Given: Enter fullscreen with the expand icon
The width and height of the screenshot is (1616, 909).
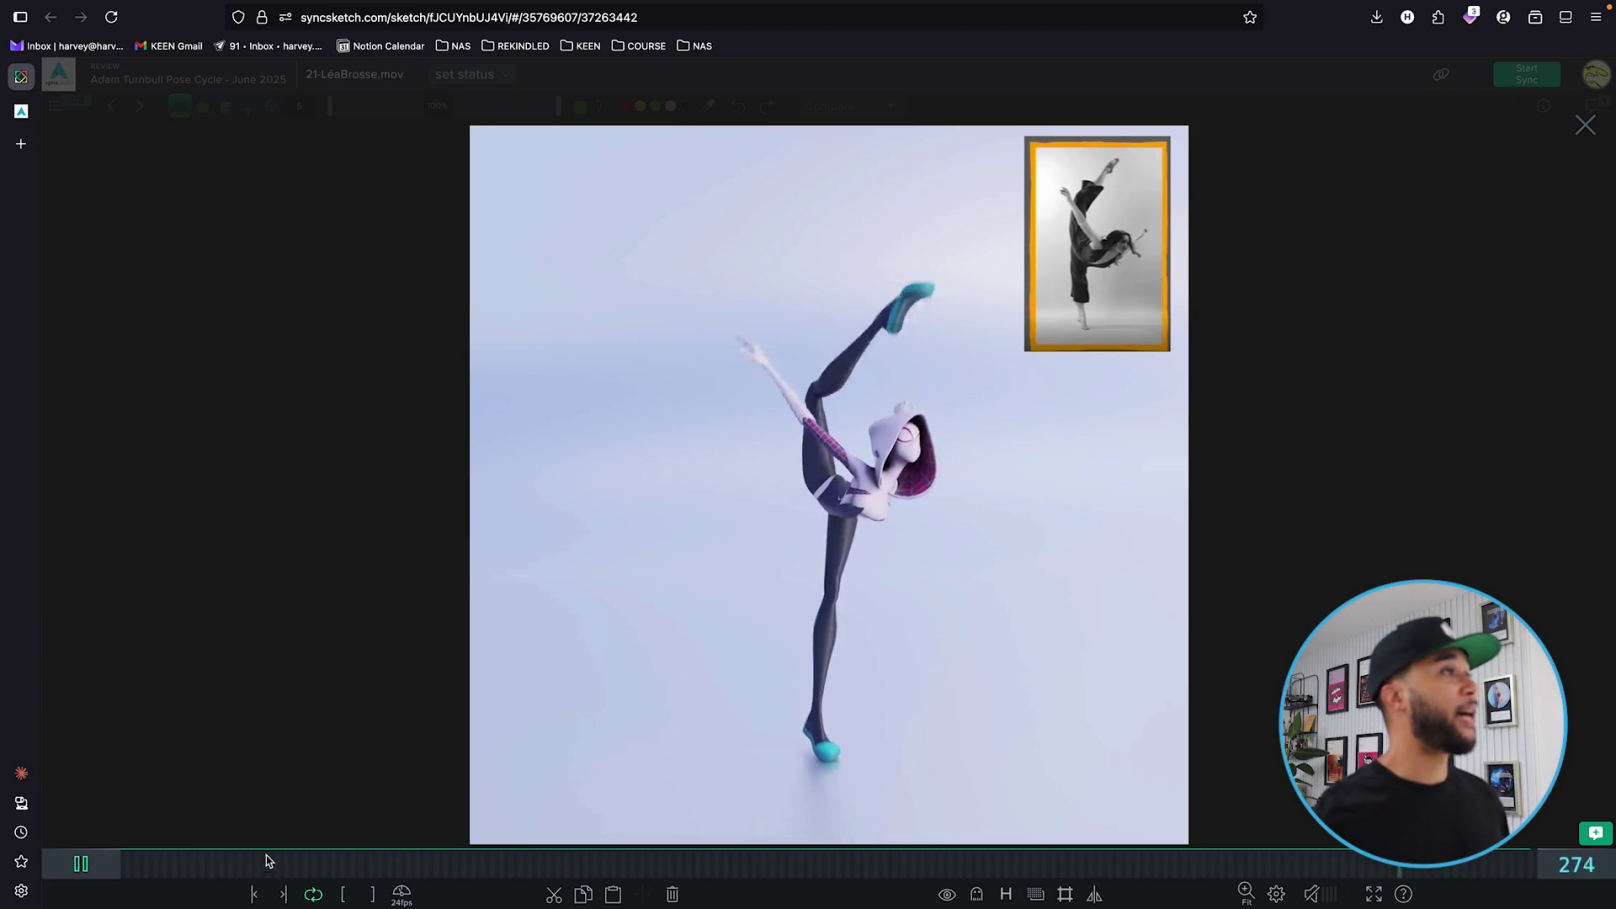Looking at the screenshot, I should pos(1374,895).
